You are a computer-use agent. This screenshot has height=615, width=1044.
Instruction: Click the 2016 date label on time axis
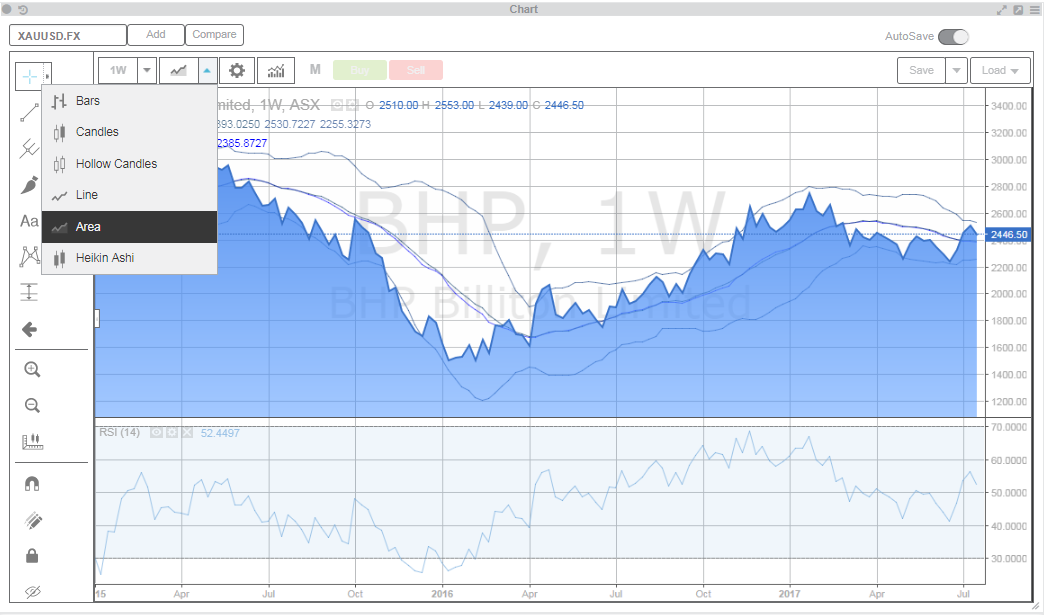tap(442, 593)
